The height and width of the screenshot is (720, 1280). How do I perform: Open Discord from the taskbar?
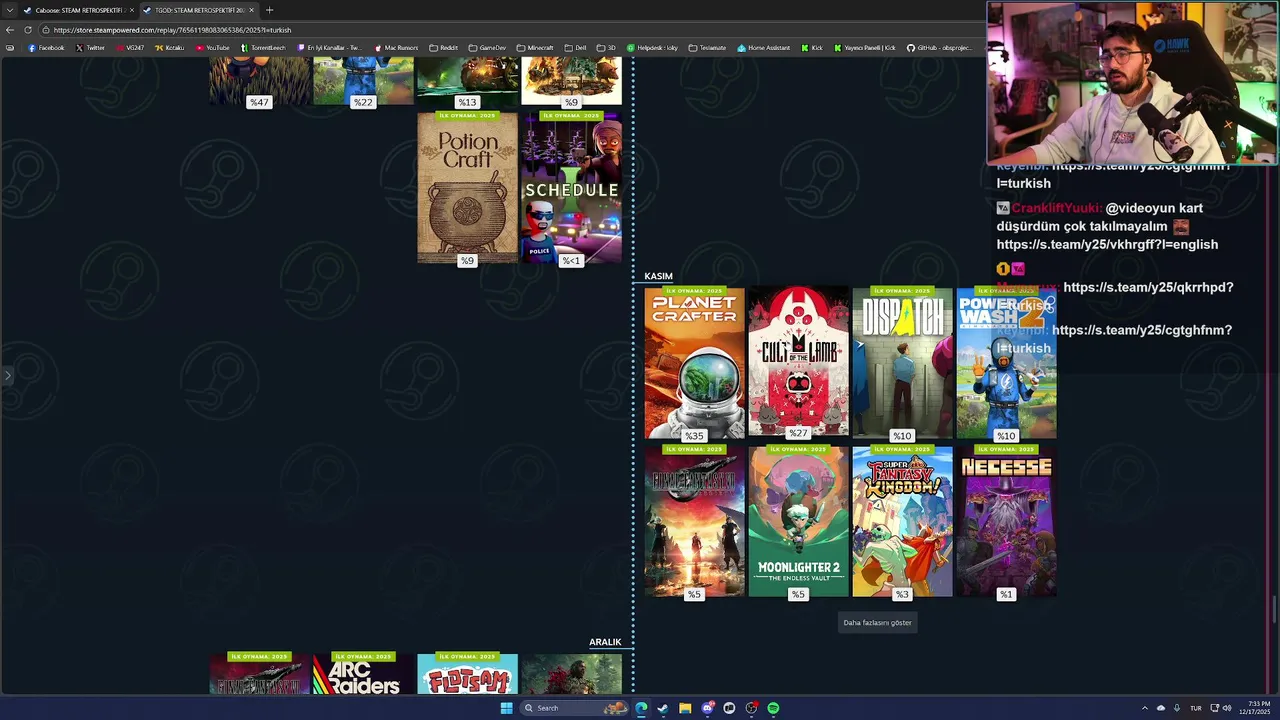tap(707, 708)
